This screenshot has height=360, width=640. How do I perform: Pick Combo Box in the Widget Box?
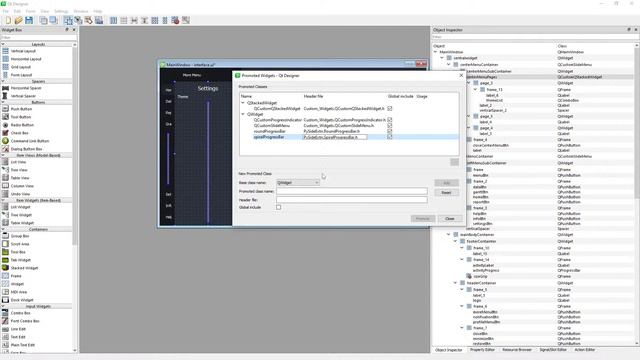(20, 313)
